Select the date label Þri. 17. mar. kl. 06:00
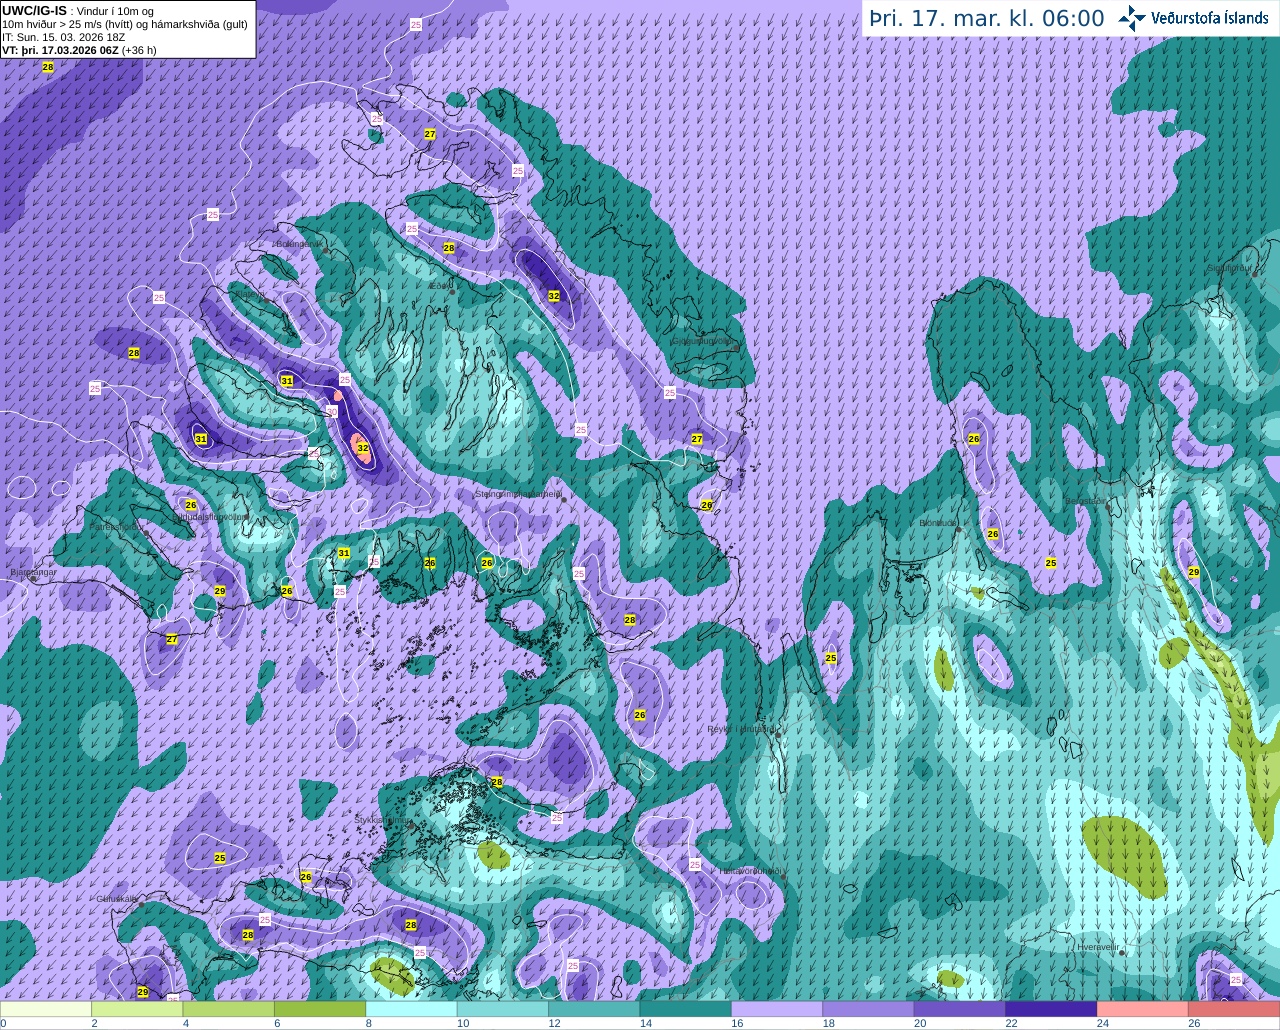The height and width of the screenshot is (1030, 1280). (x=986, y=19)
